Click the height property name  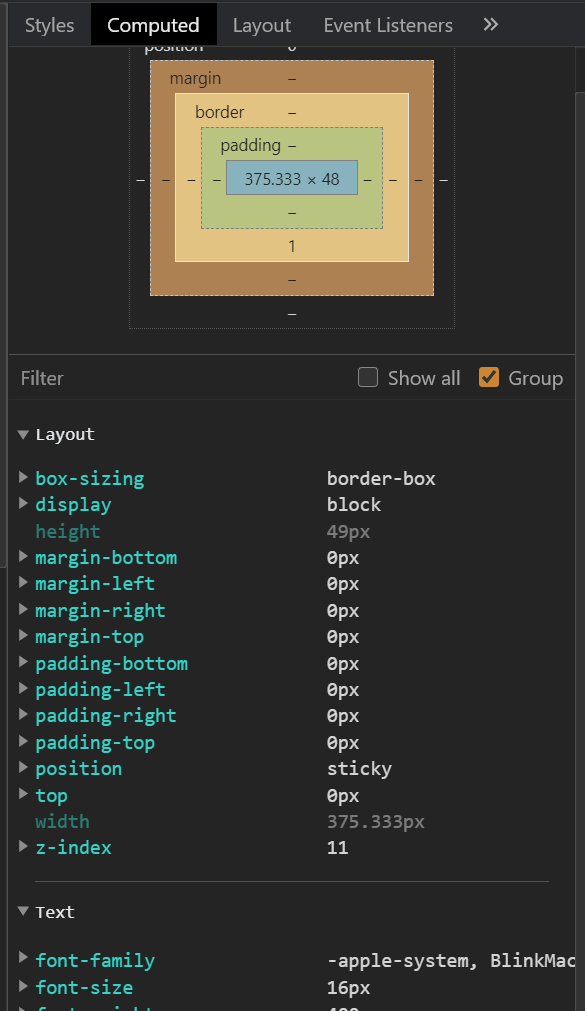click(x=68, y=532)
